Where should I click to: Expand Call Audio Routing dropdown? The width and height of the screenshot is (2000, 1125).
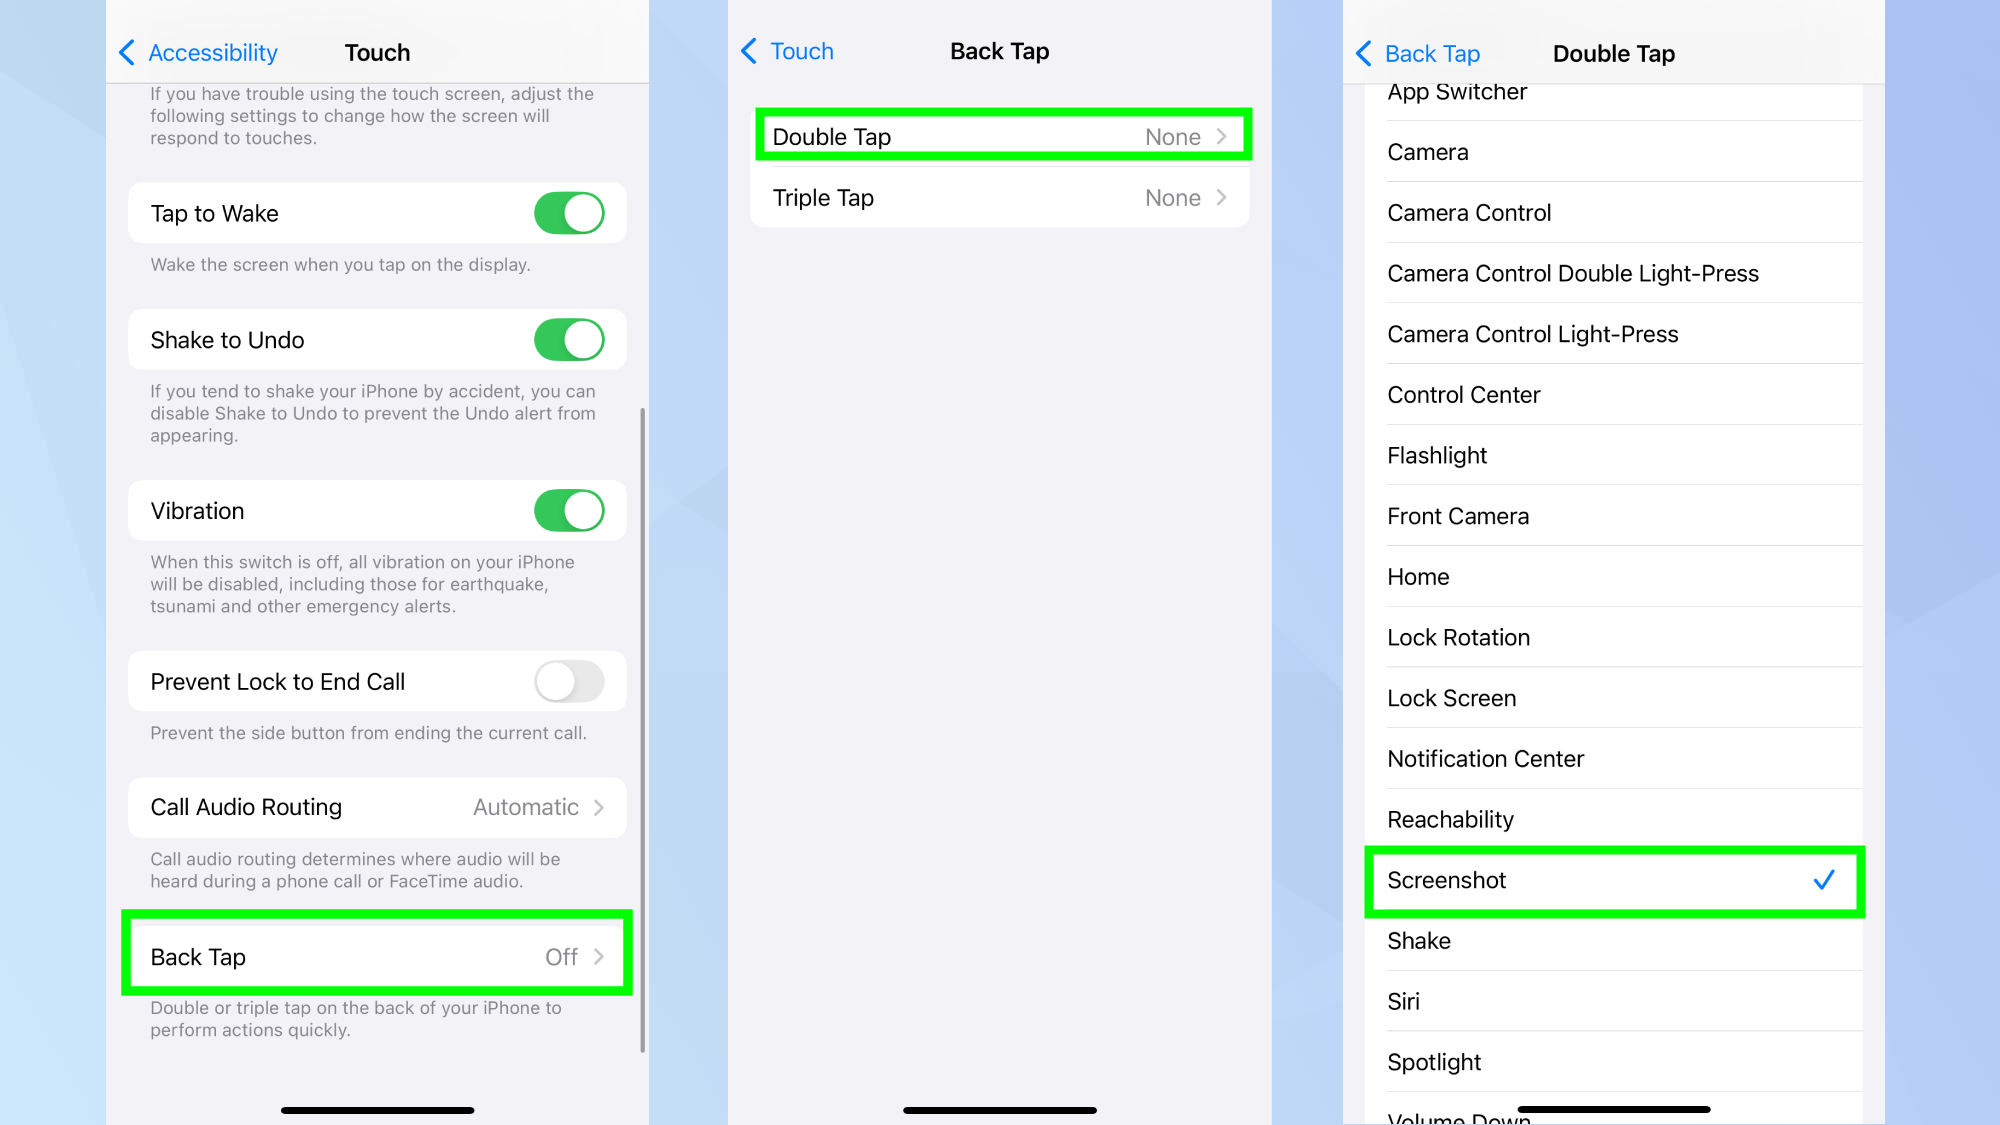point(378,806)
